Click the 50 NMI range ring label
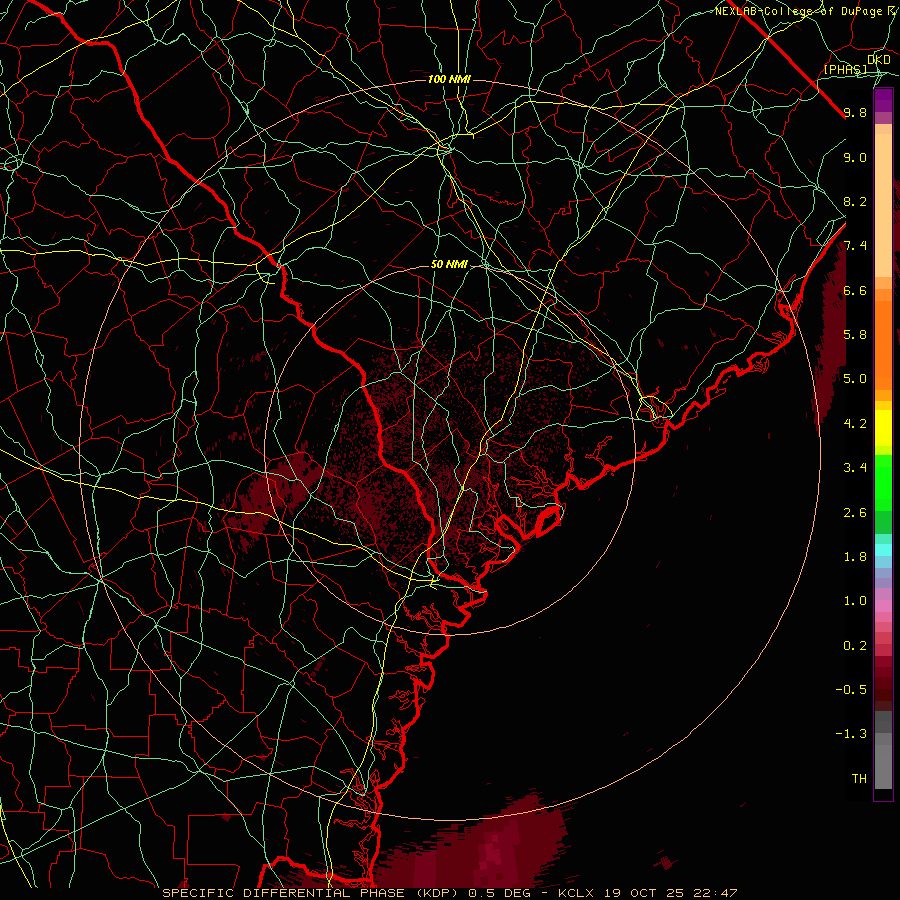 (449, 264)
